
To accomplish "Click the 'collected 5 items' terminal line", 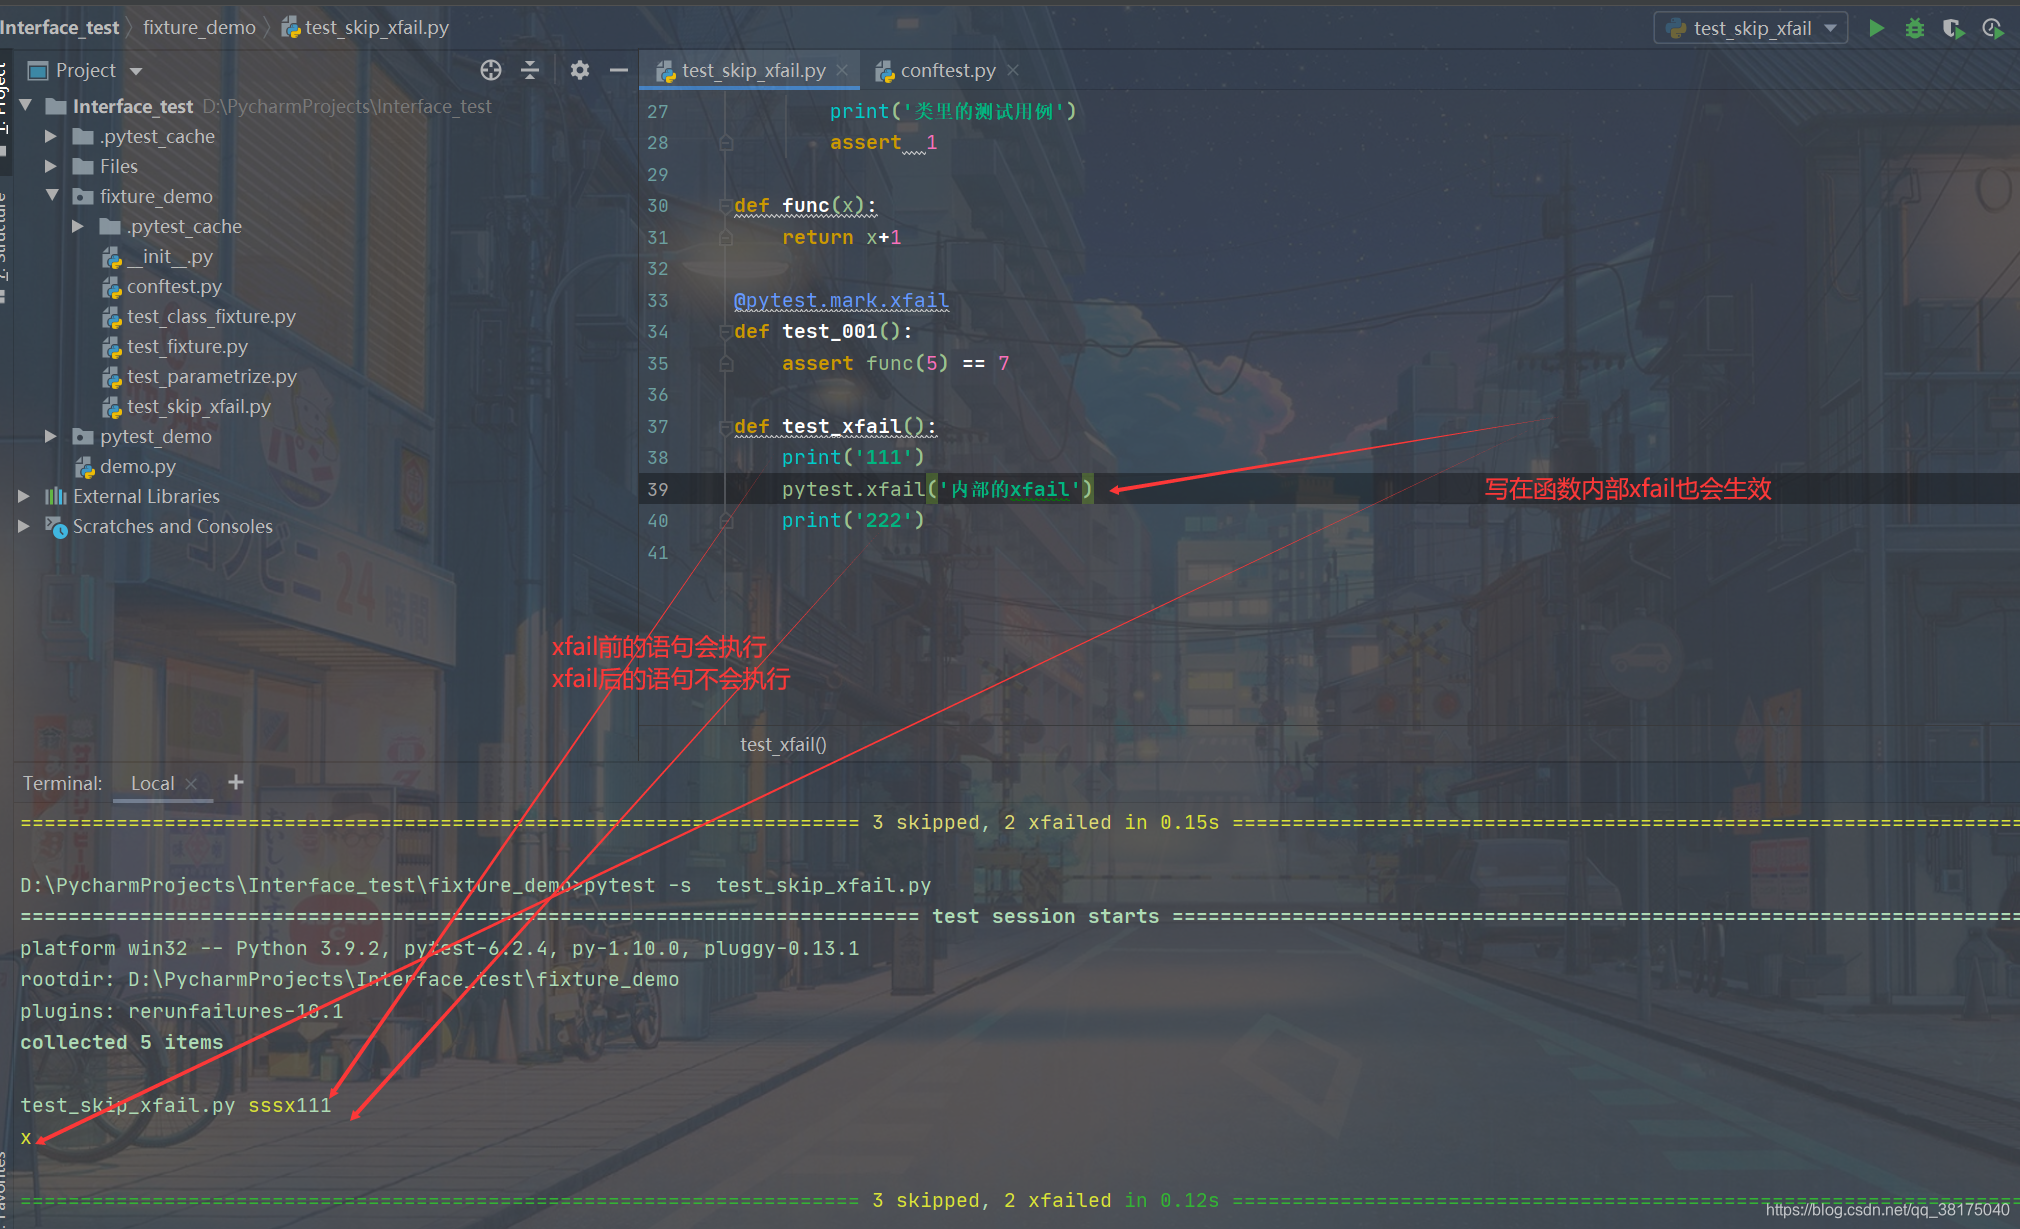I will pos(122,1042).
